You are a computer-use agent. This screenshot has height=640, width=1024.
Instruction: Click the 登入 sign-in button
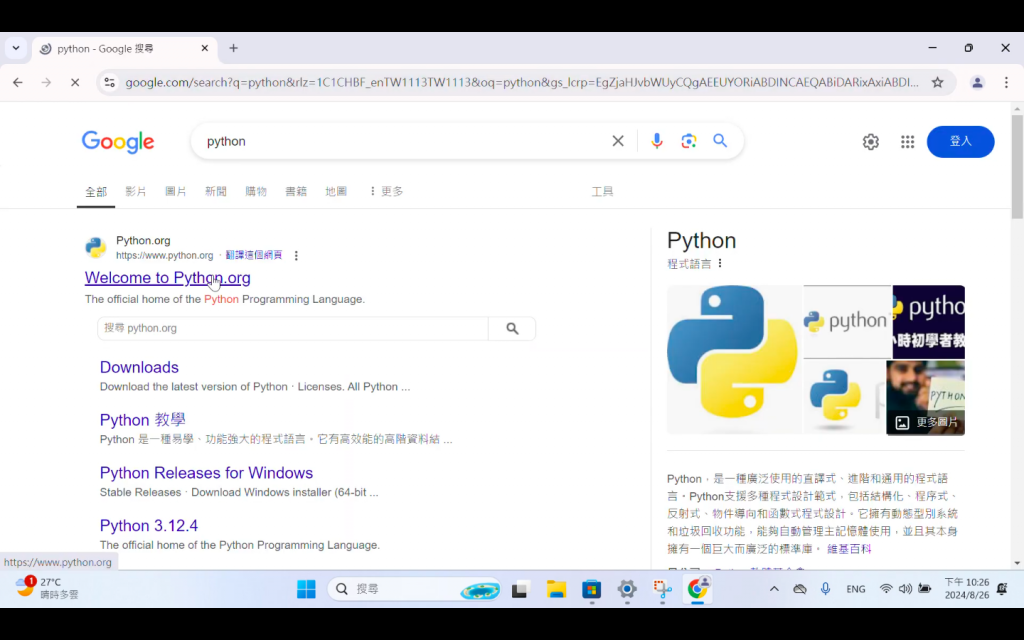(961, 142)
